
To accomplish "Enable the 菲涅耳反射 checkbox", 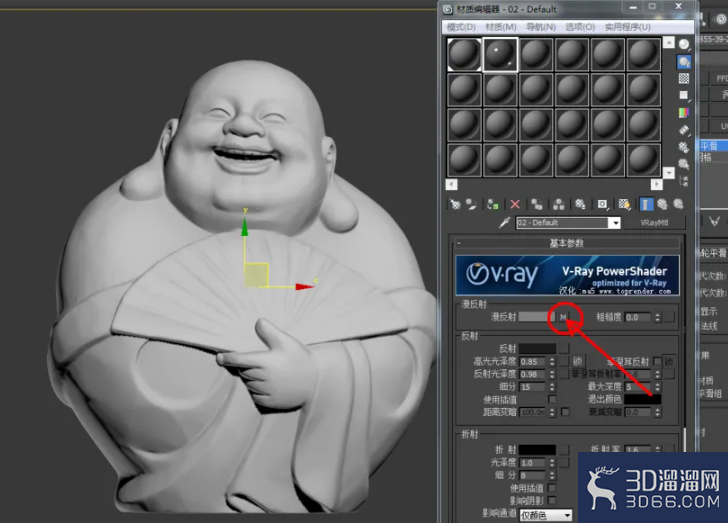I will (657, 361).
